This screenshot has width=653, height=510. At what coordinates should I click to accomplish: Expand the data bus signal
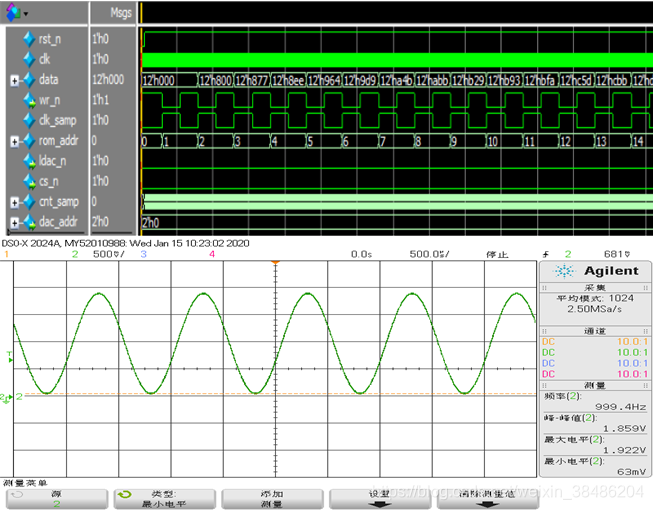point(14,81)
